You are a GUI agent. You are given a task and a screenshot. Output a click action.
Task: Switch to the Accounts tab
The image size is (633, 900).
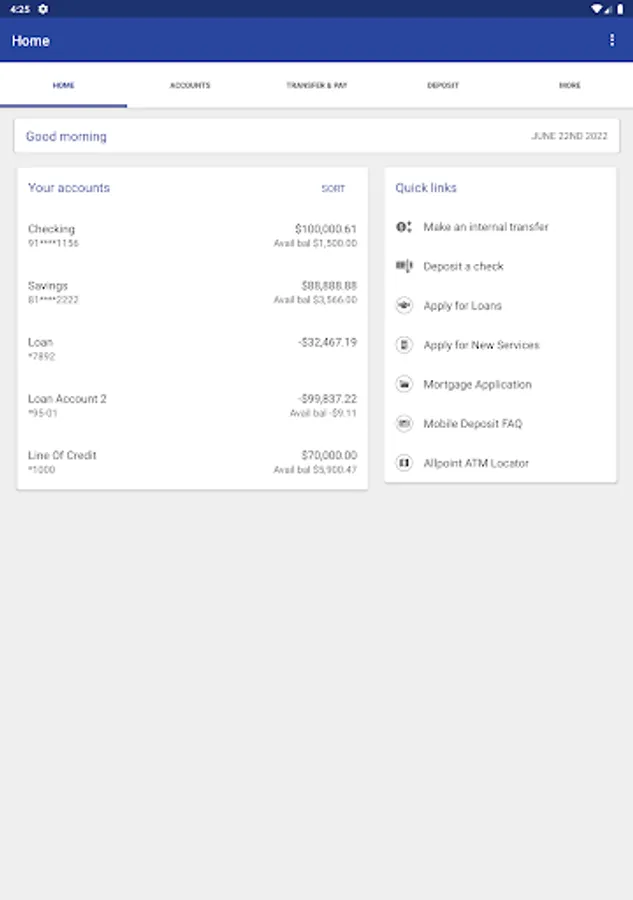190,86
